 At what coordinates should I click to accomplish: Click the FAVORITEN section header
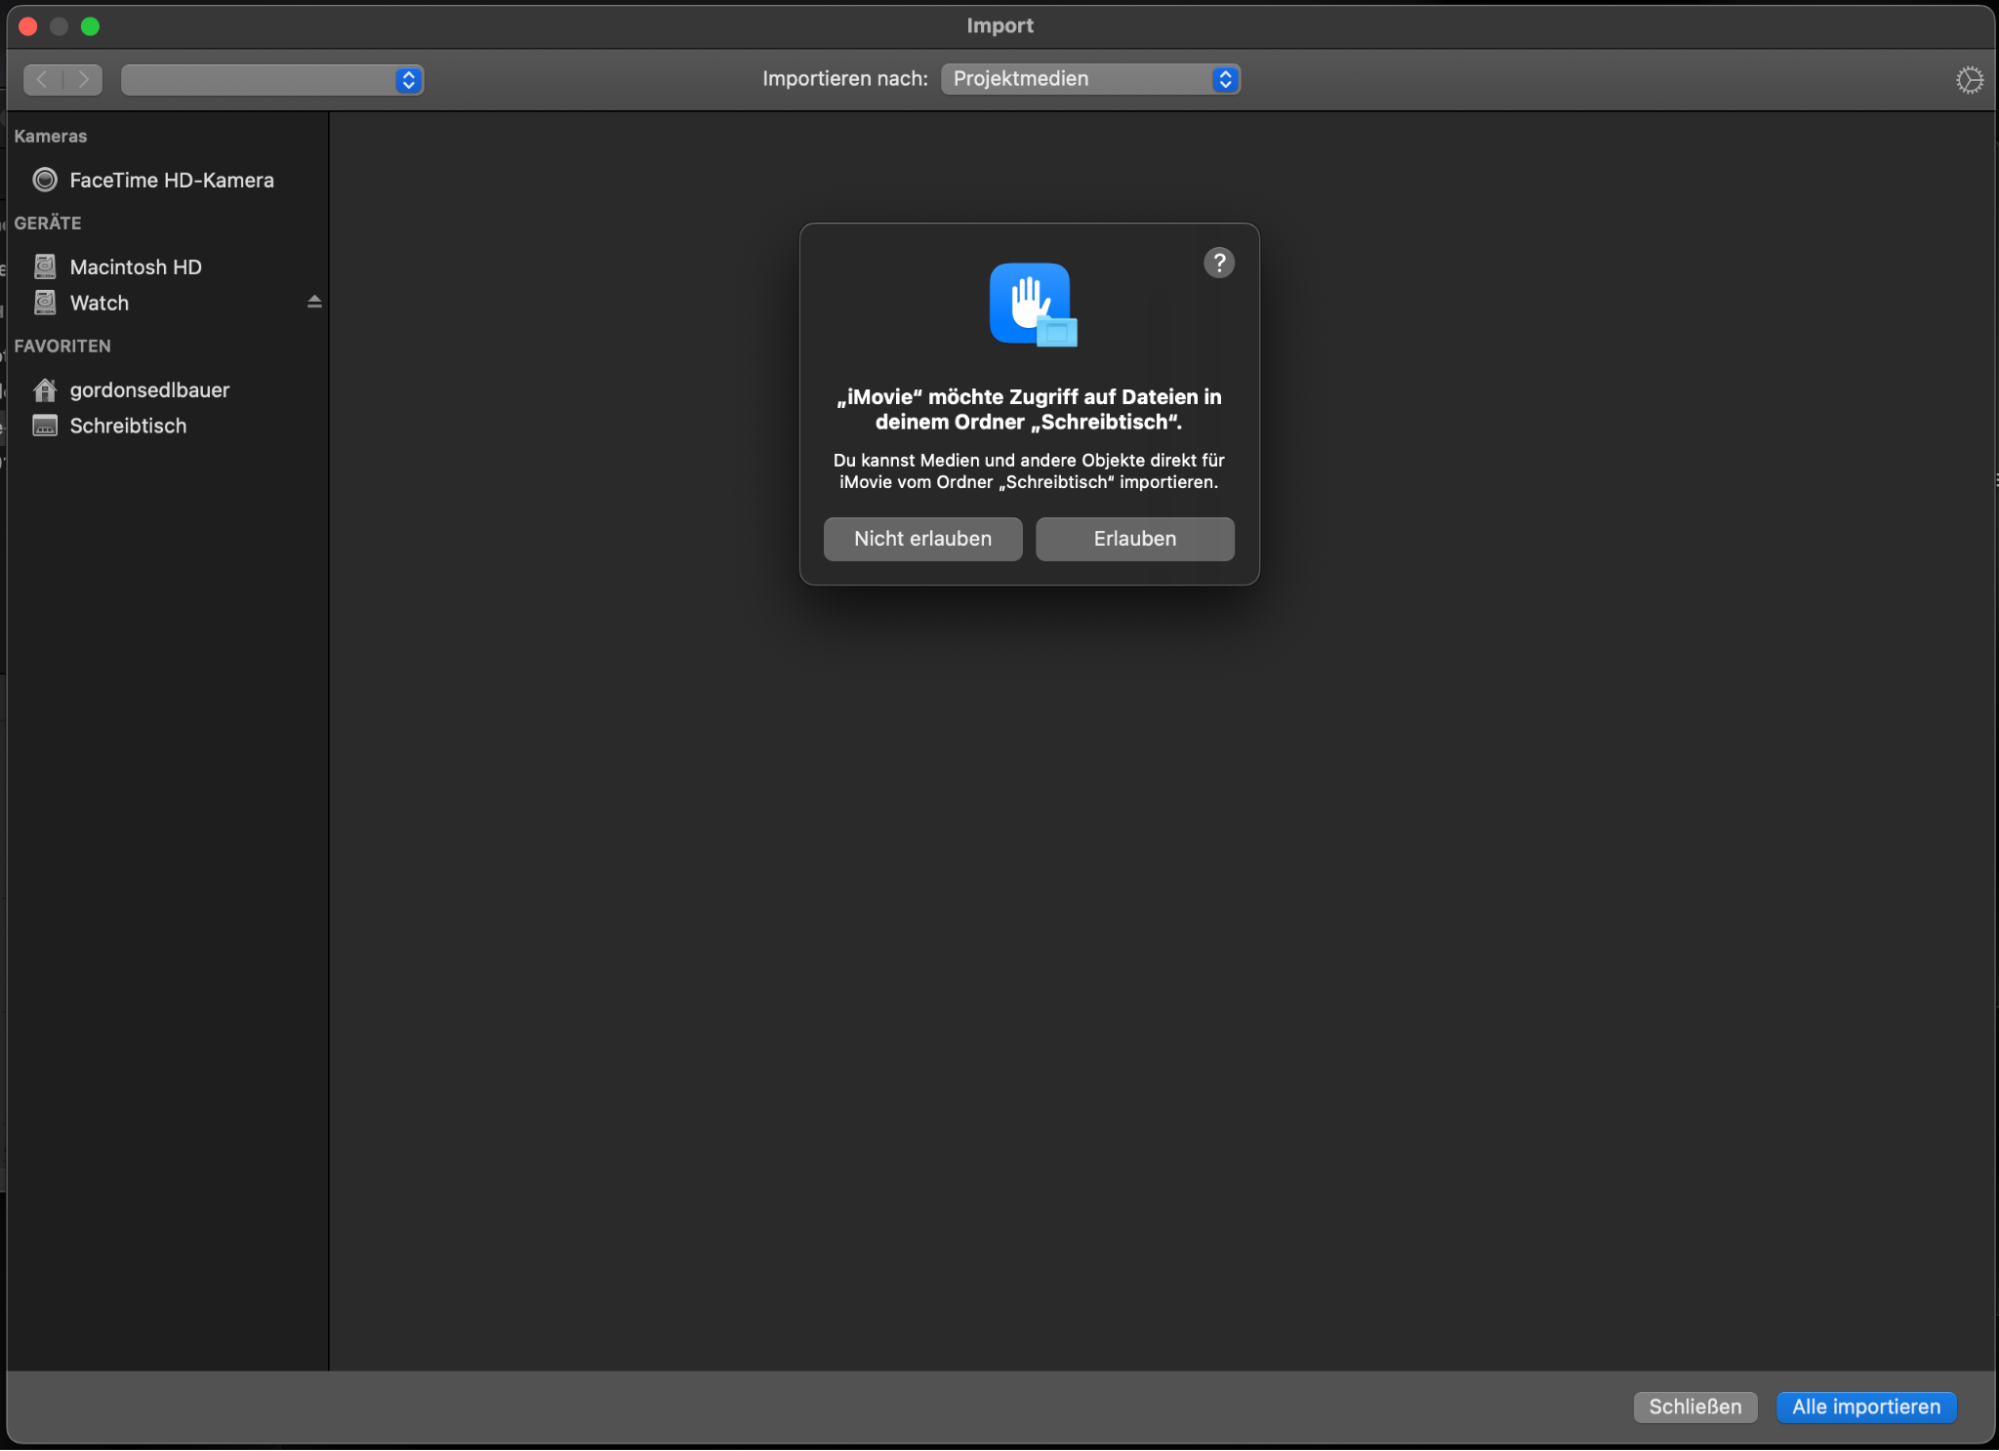click(62, 346)
